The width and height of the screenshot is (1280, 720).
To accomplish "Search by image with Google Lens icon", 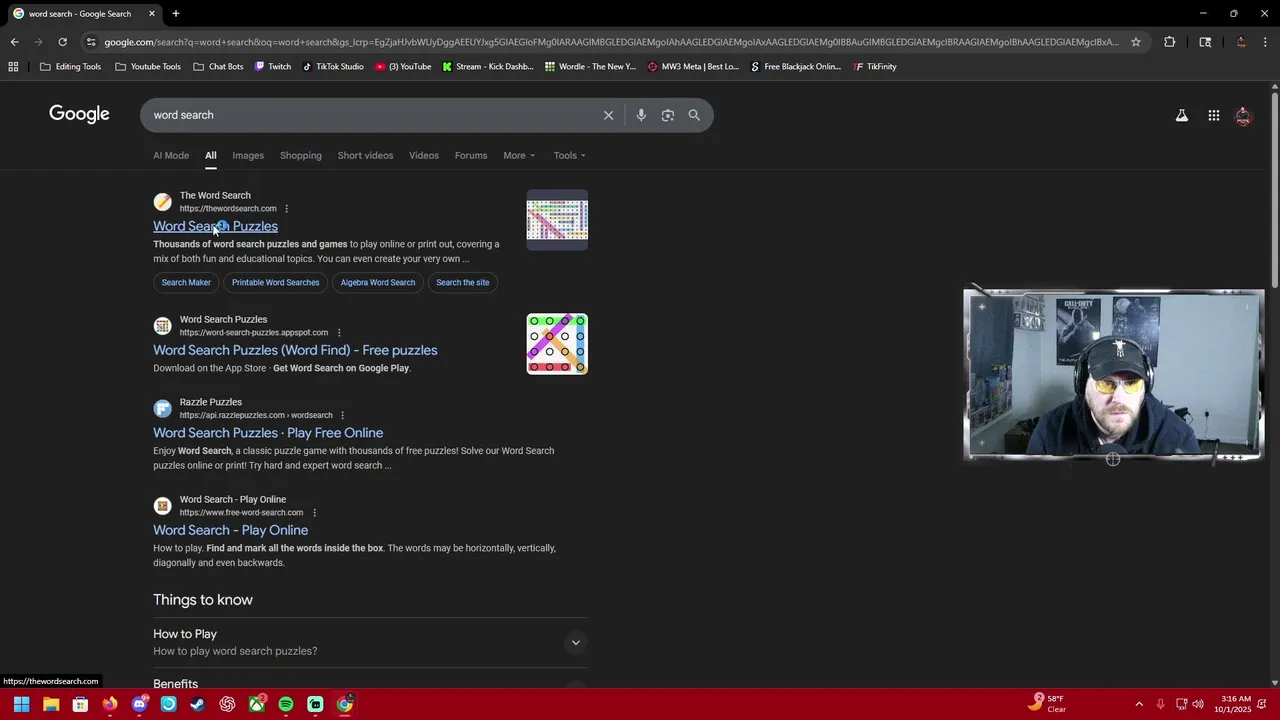I will pos(668,115).
